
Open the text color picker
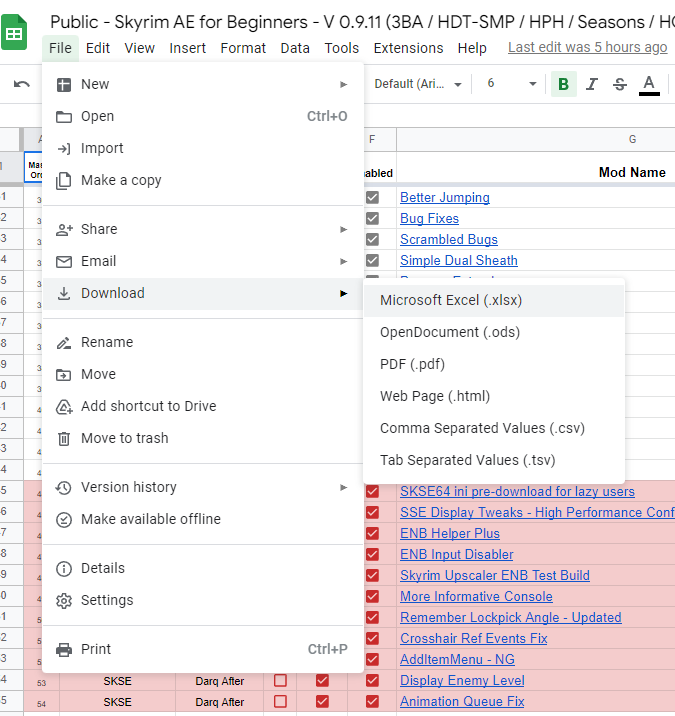point(649,85)
